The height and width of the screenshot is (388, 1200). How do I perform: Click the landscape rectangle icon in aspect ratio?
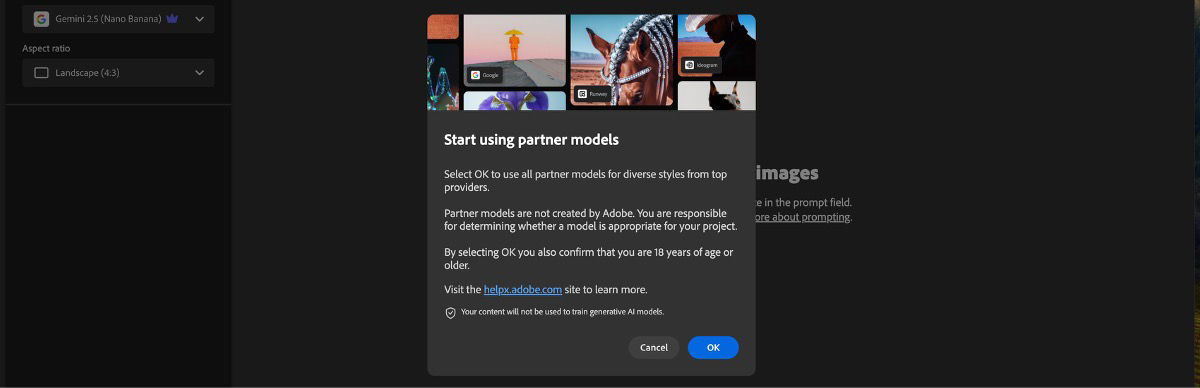(41, 73)
